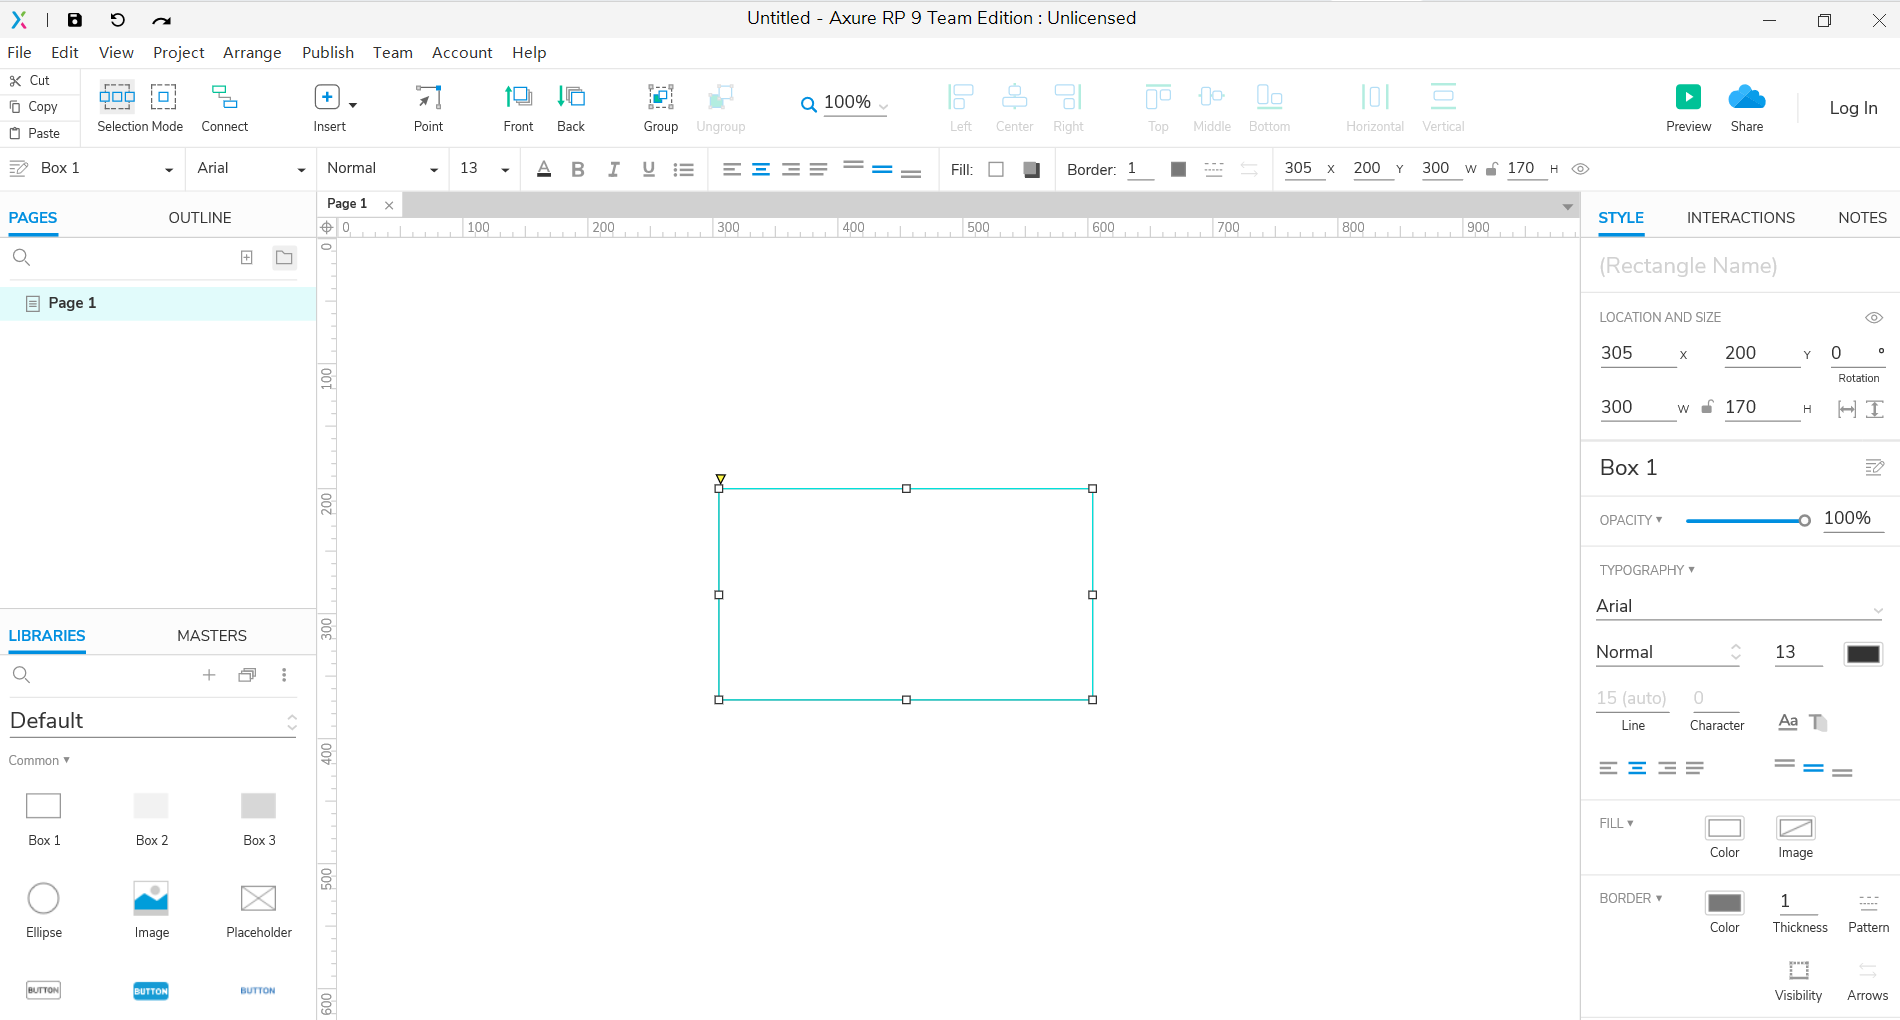Click the Insert widget icon
Image resolution: width=1900 pixels, height=1020 pixels.
pos(327,97)
